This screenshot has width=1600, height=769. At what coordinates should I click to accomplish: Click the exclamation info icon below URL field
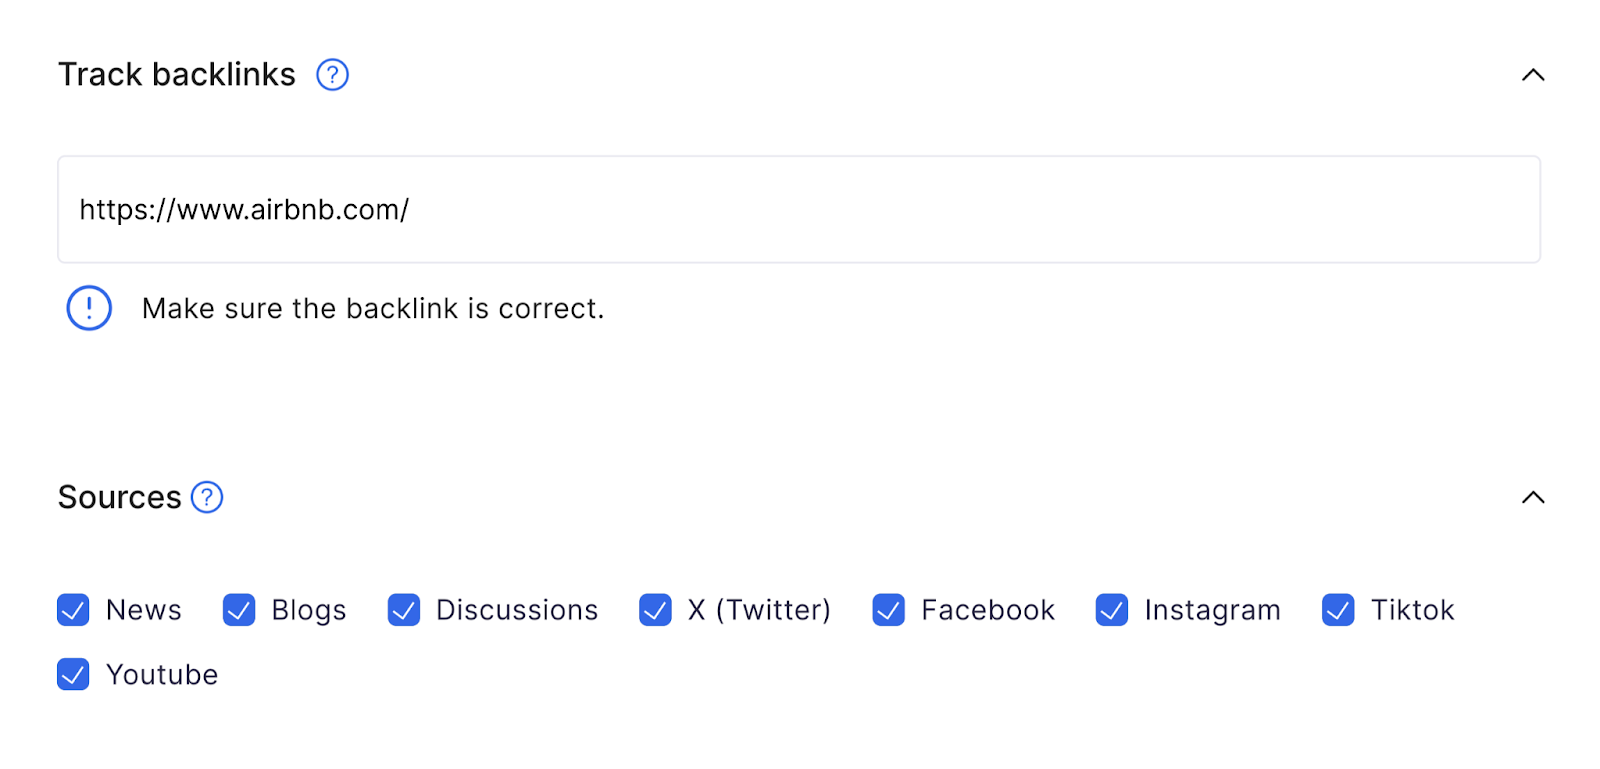pyautogui.click(x=89, y=308)
